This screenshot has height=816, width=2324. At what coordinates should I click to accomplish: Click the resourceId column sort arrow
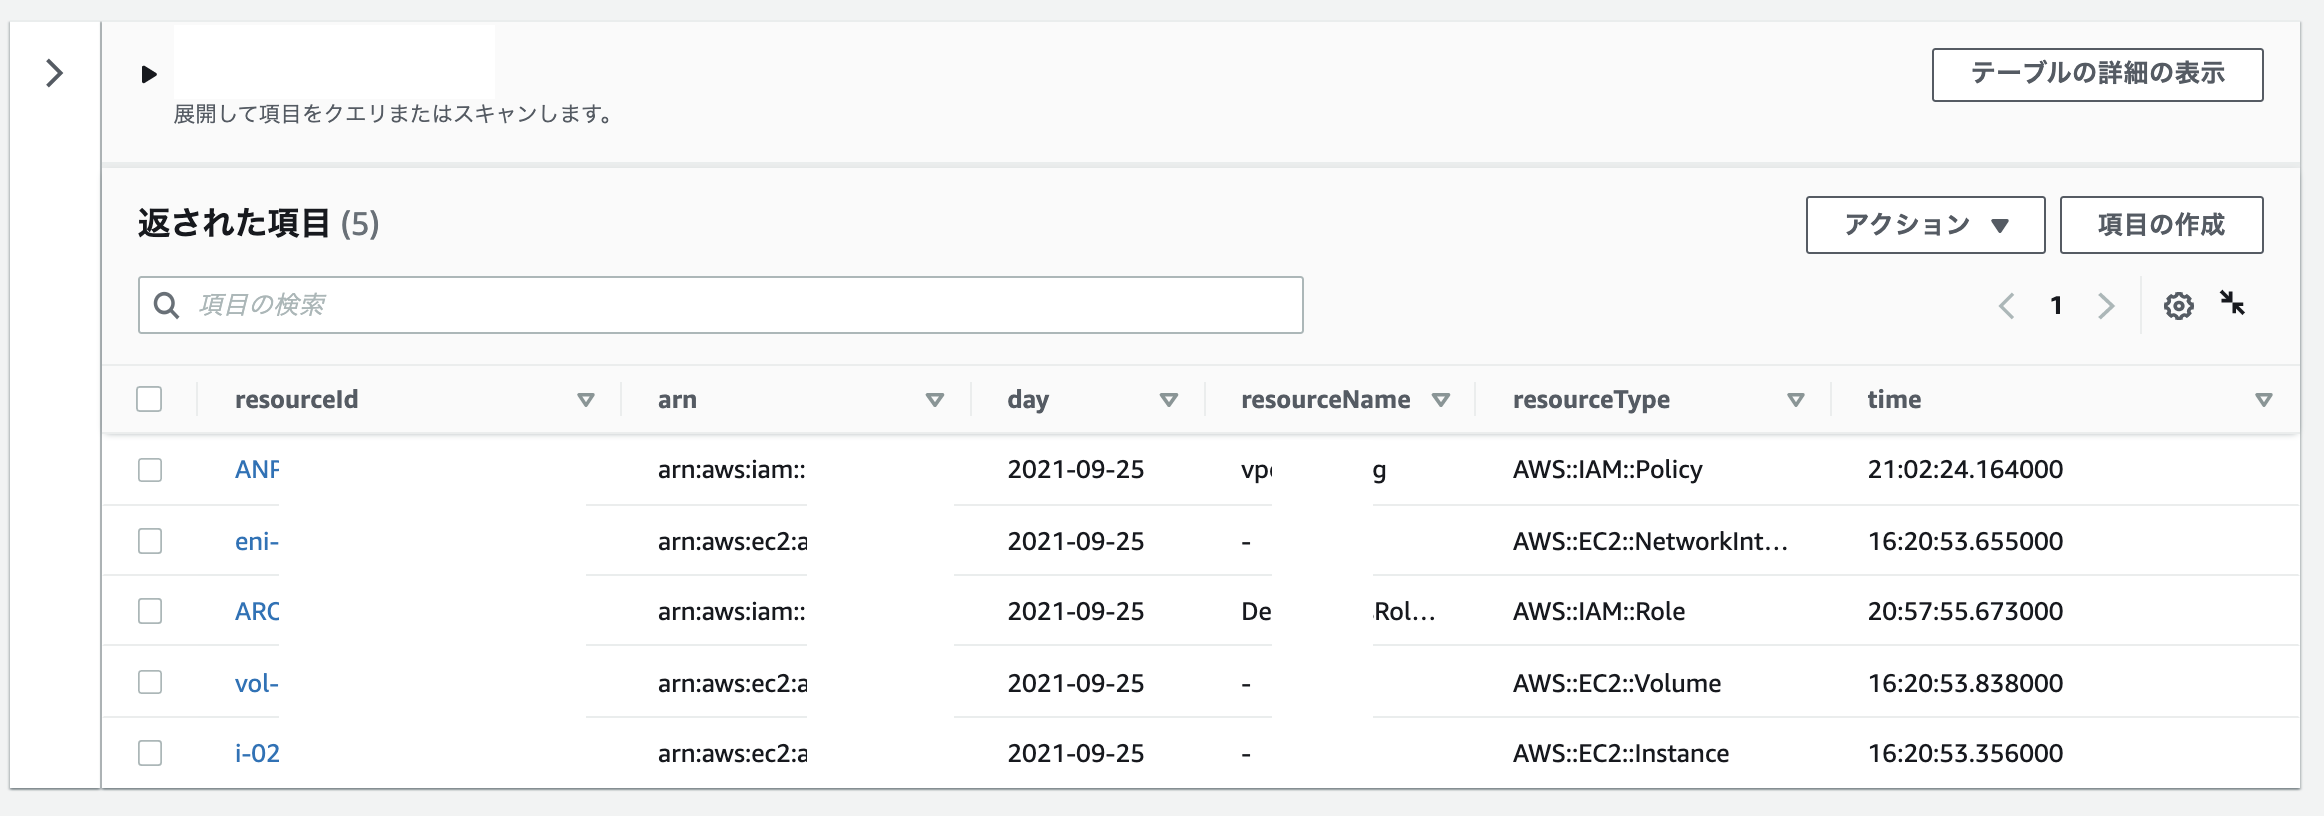pos(586,400)
